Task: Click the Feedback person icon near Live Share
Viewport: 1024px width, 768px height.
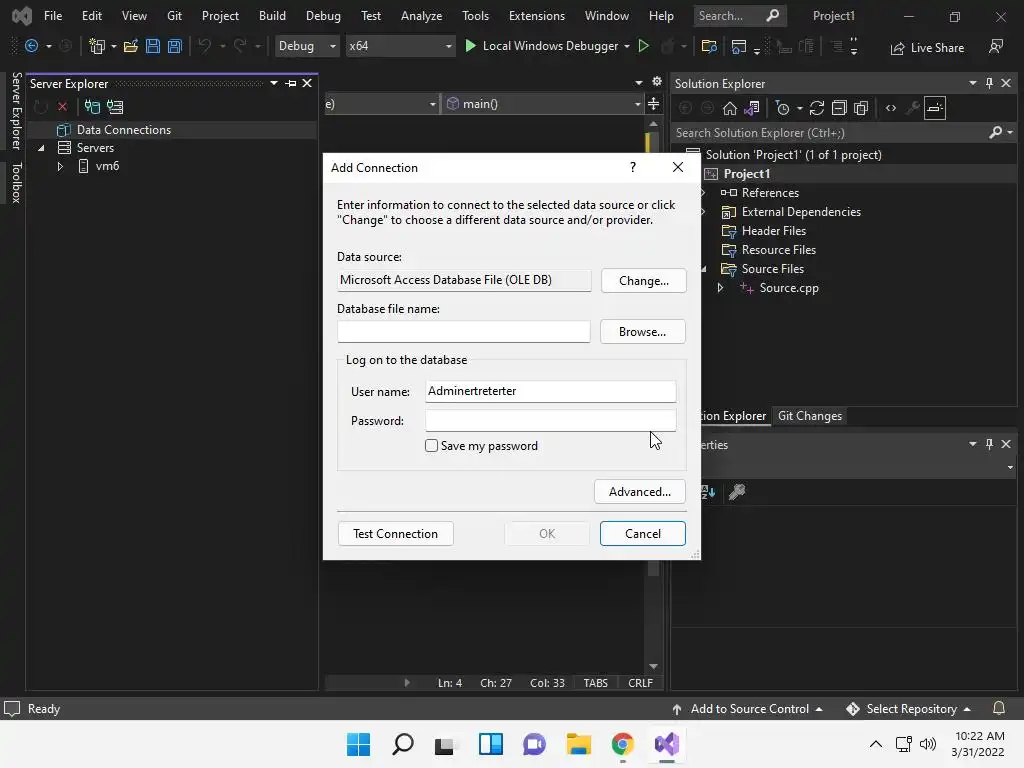Action: tap(996, 46)
